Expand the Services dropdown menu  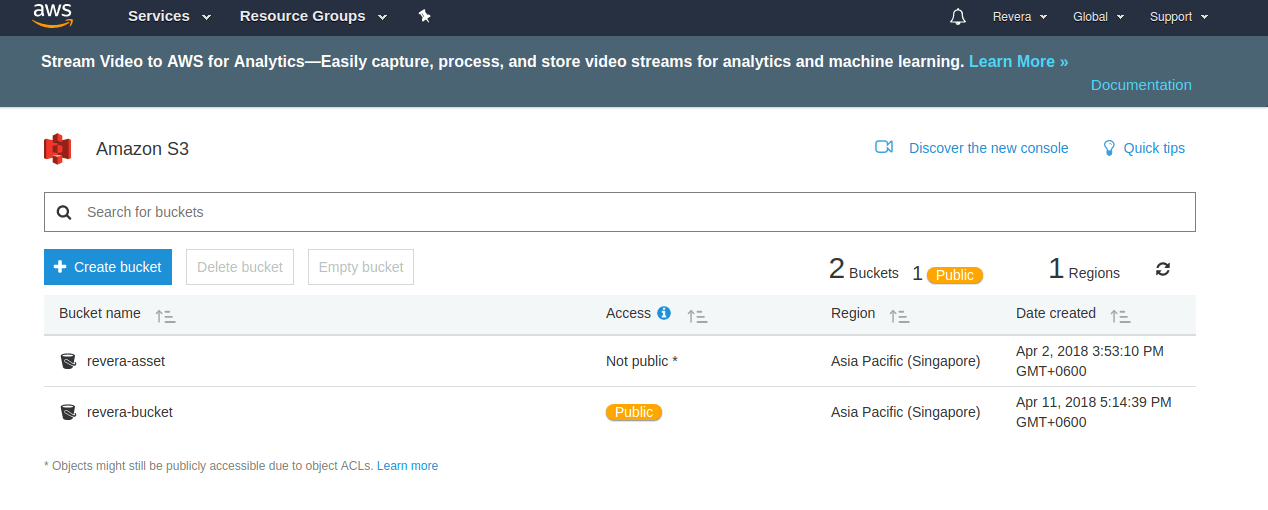point(169,16)
